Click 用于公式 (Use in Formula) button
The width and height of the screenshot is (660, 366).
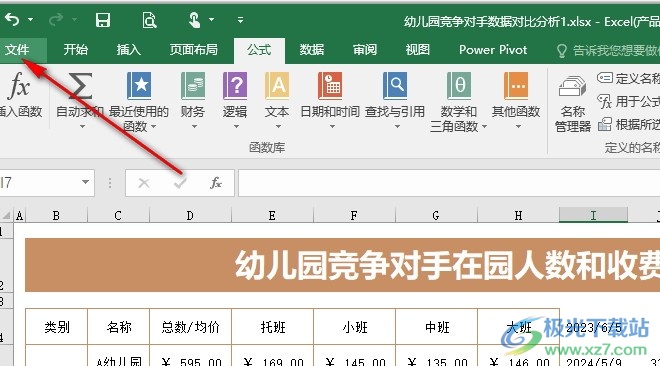628,101
